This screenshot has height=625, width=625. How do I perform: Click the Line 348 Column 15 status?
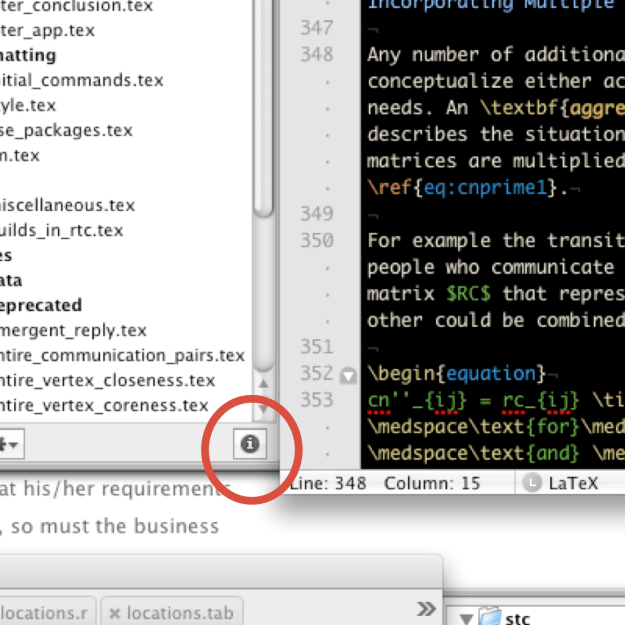385,483
